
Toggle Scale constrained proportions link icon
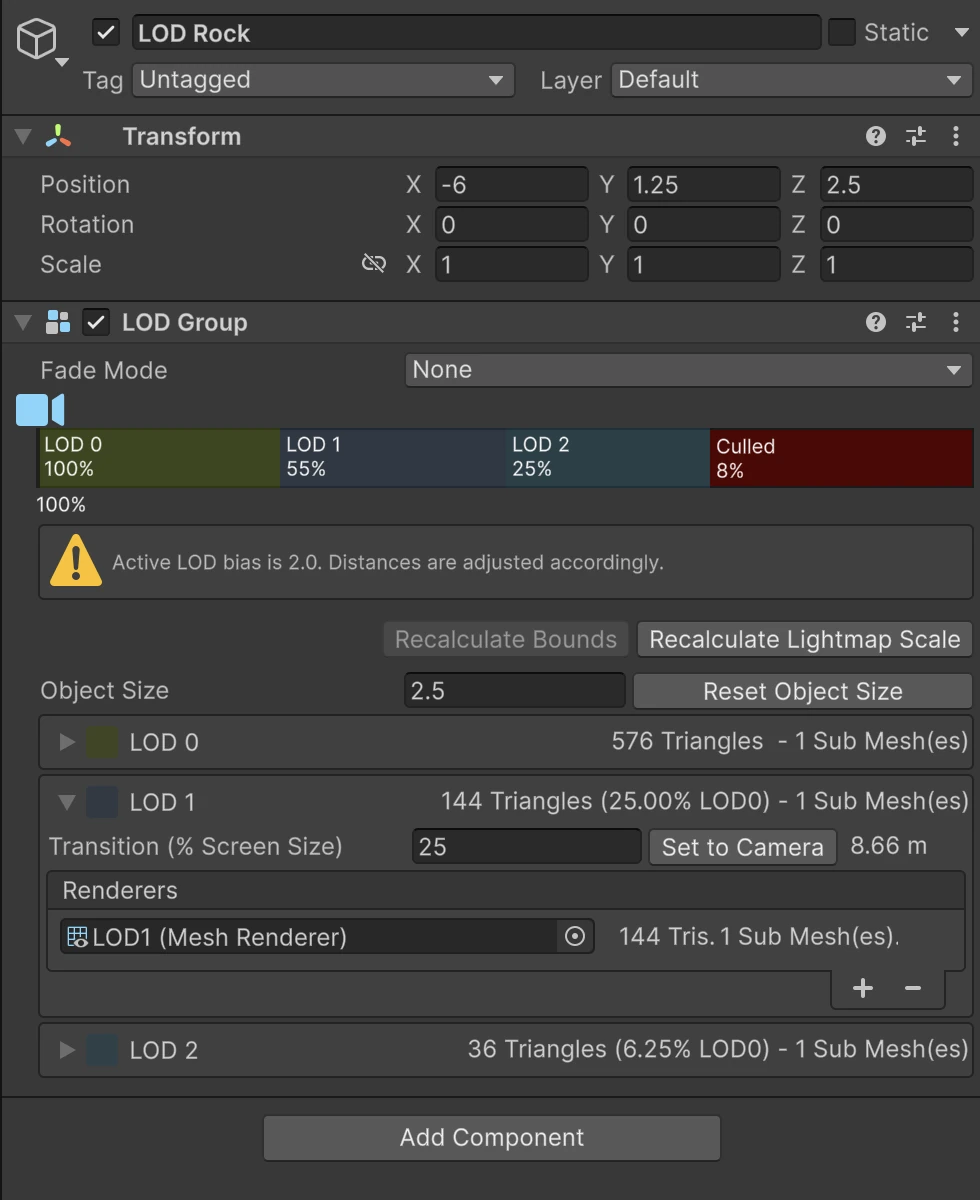tap(374, 264)
